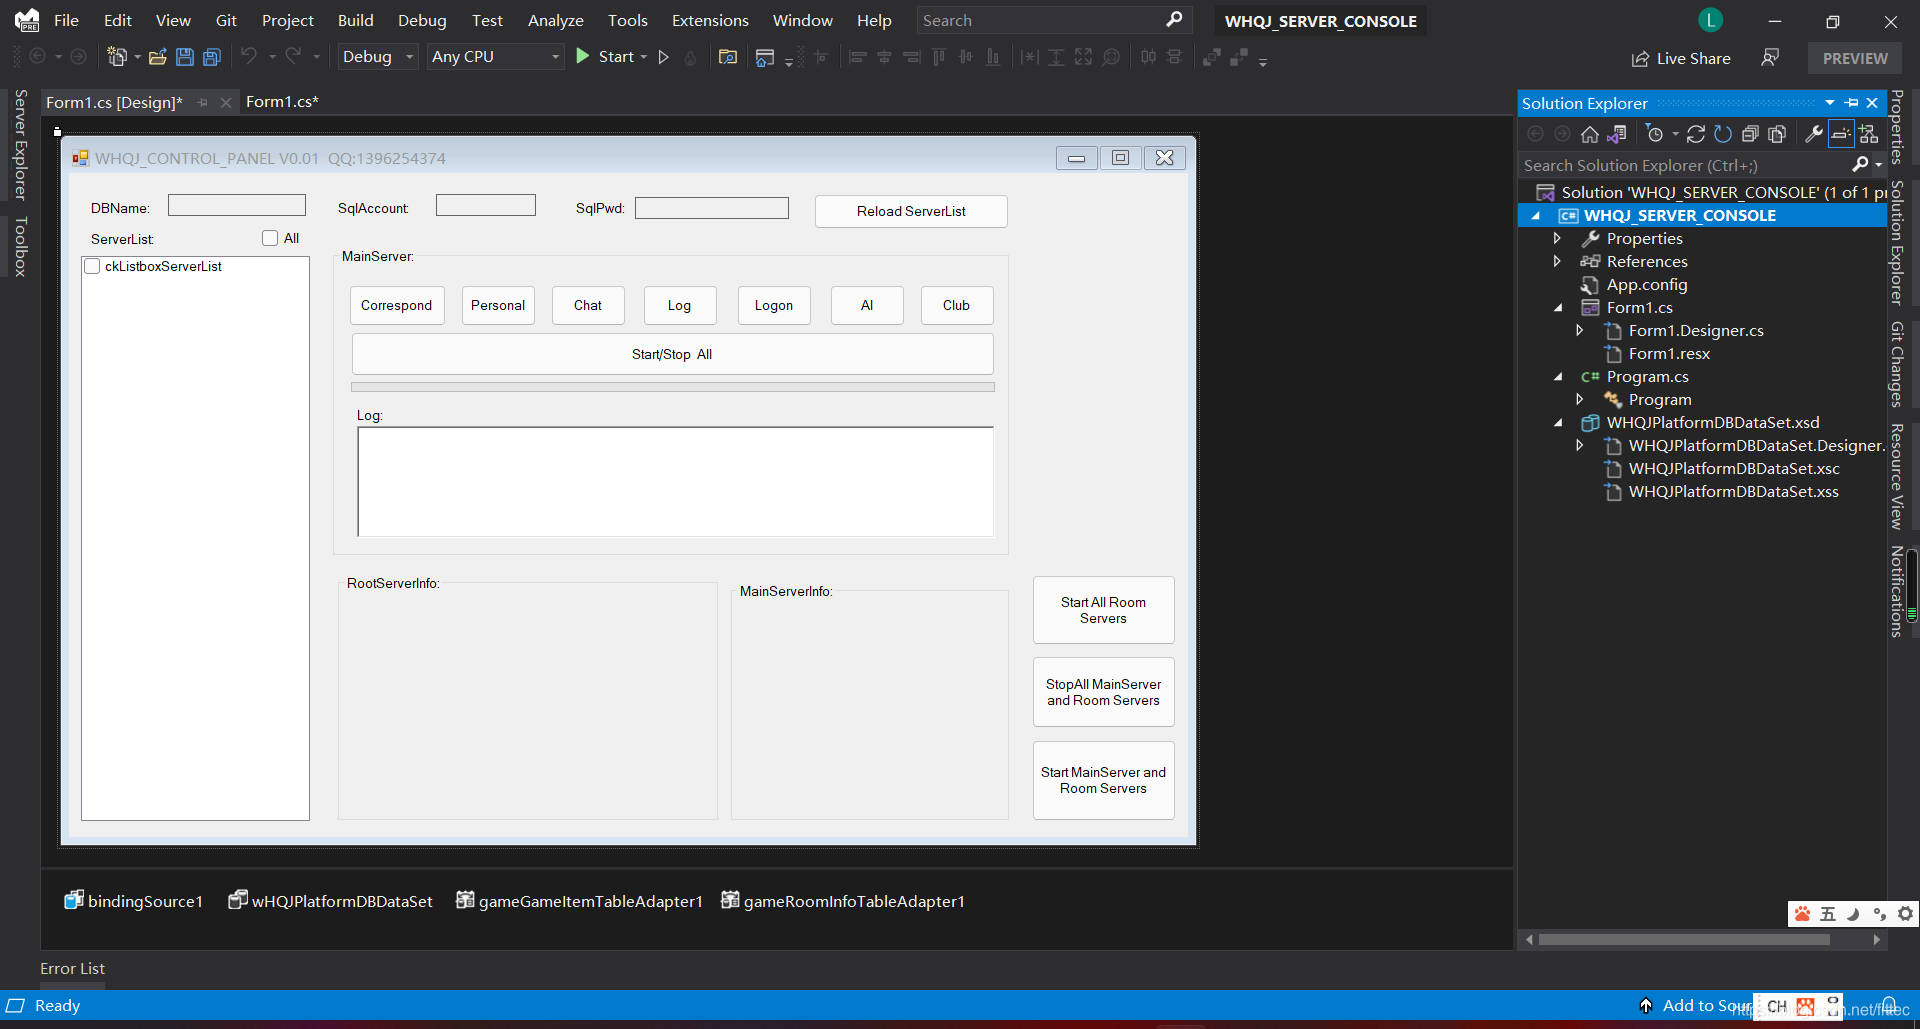
Task: Click the user account avatar L
Action: [1710, 20]
